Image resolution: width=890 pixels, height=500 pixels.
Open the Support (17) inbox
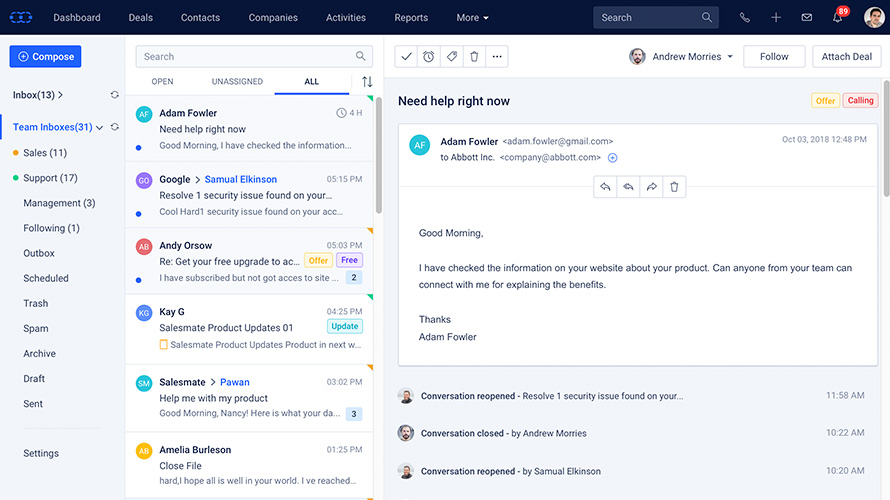(x=50, y=178)
